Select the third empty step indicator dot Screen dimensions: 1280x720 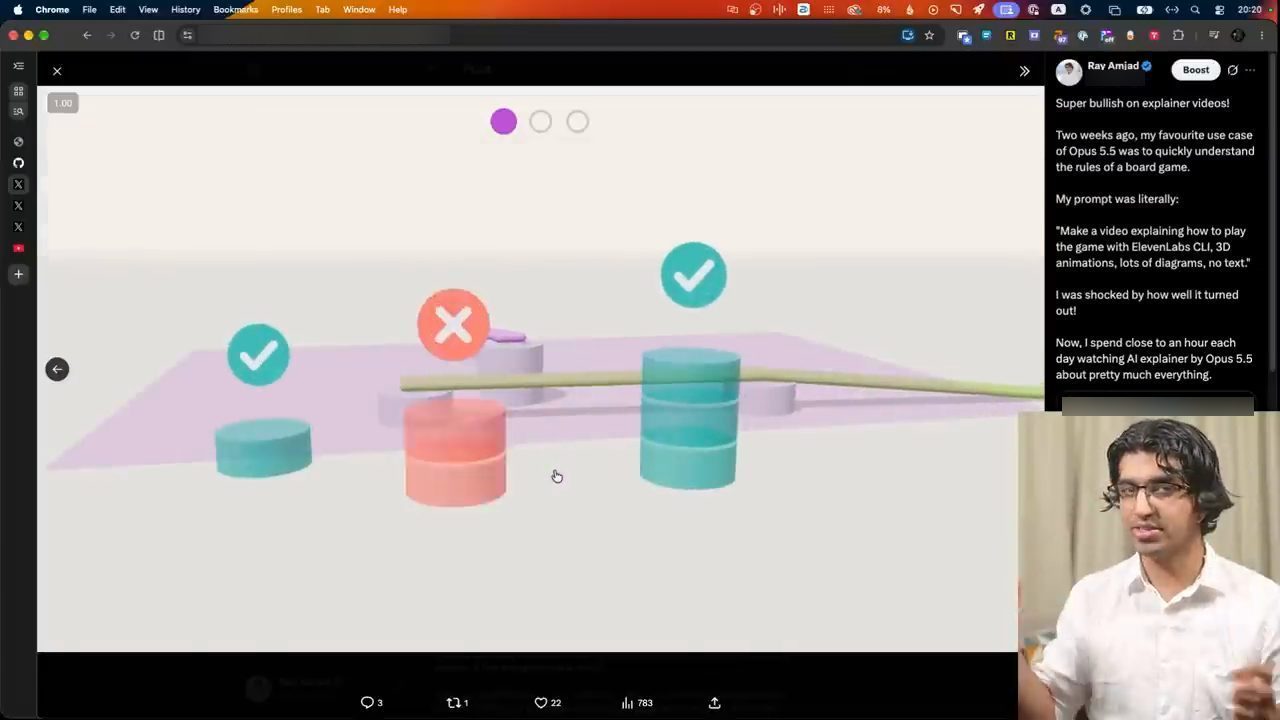[x=577, y=122]
